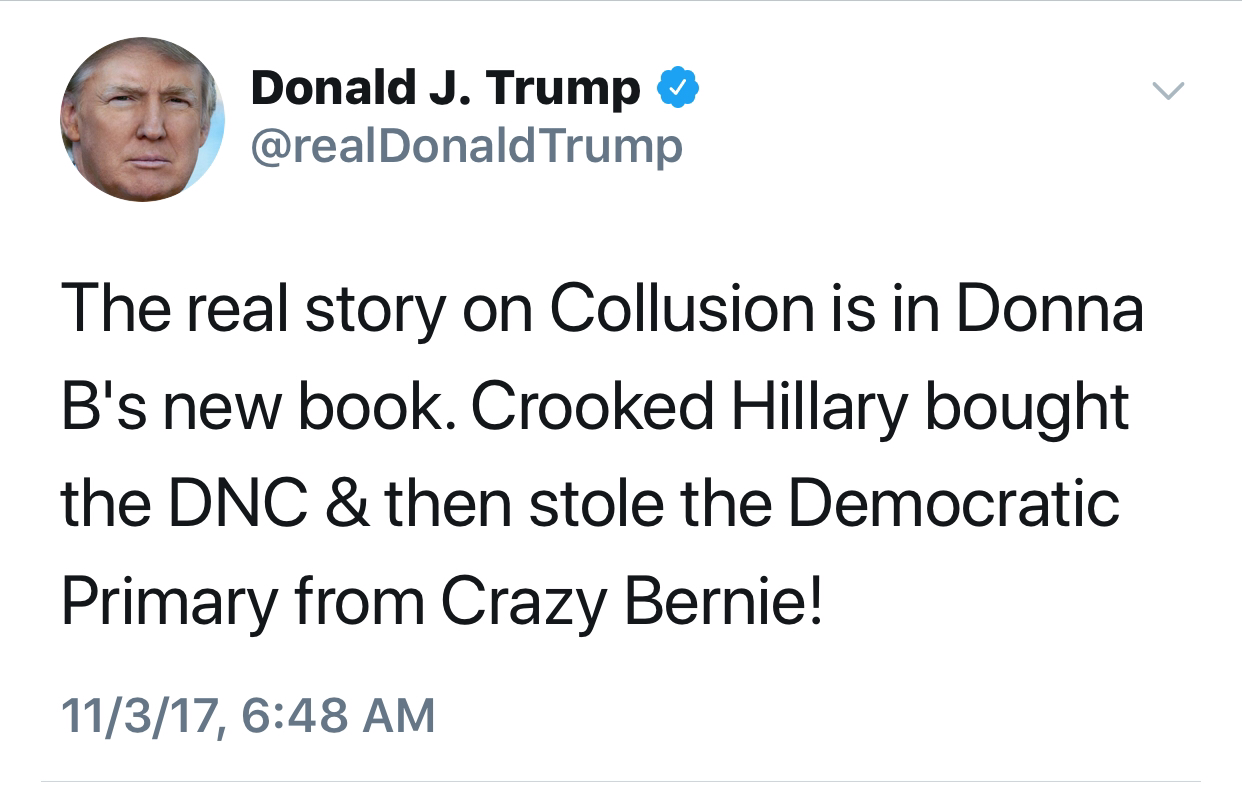The width and height of the screenshot is (1242, 794).
Task: Open the @realDonaldTrump handle link
Action: tap(466, 146)
